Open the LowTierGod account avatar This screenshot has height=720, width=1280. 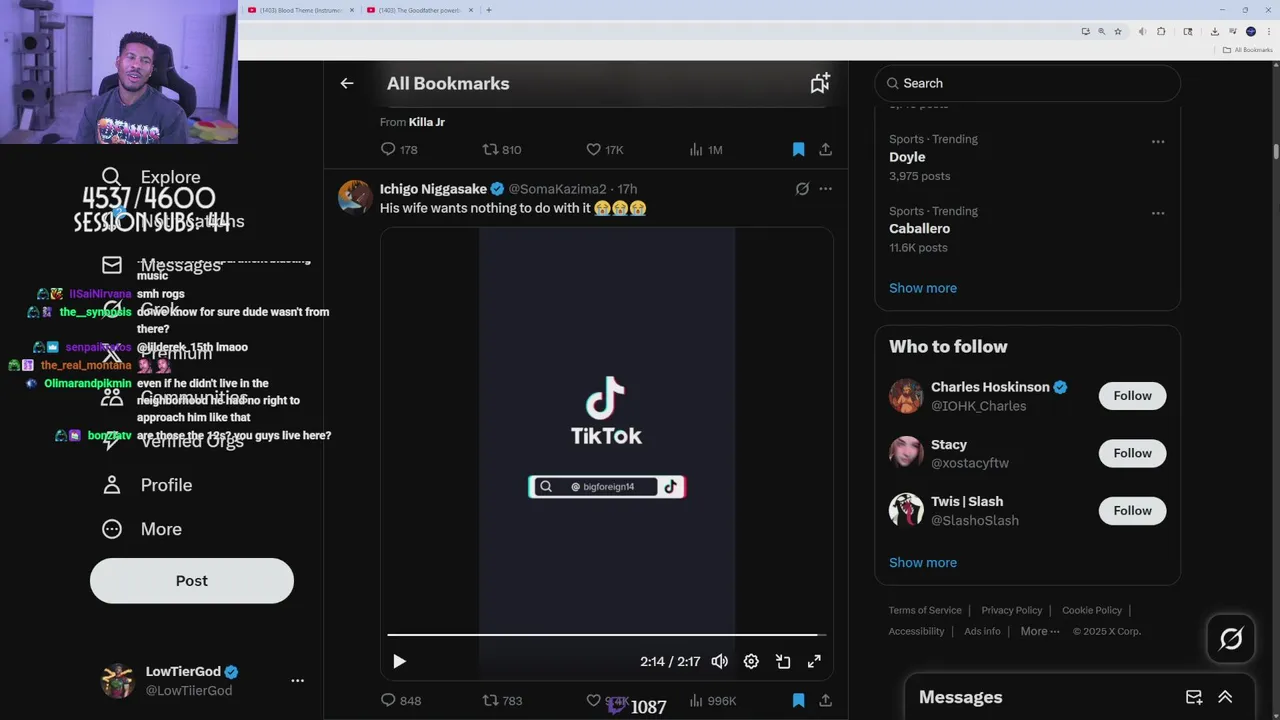pyautogui.click(x=118, y=681)
